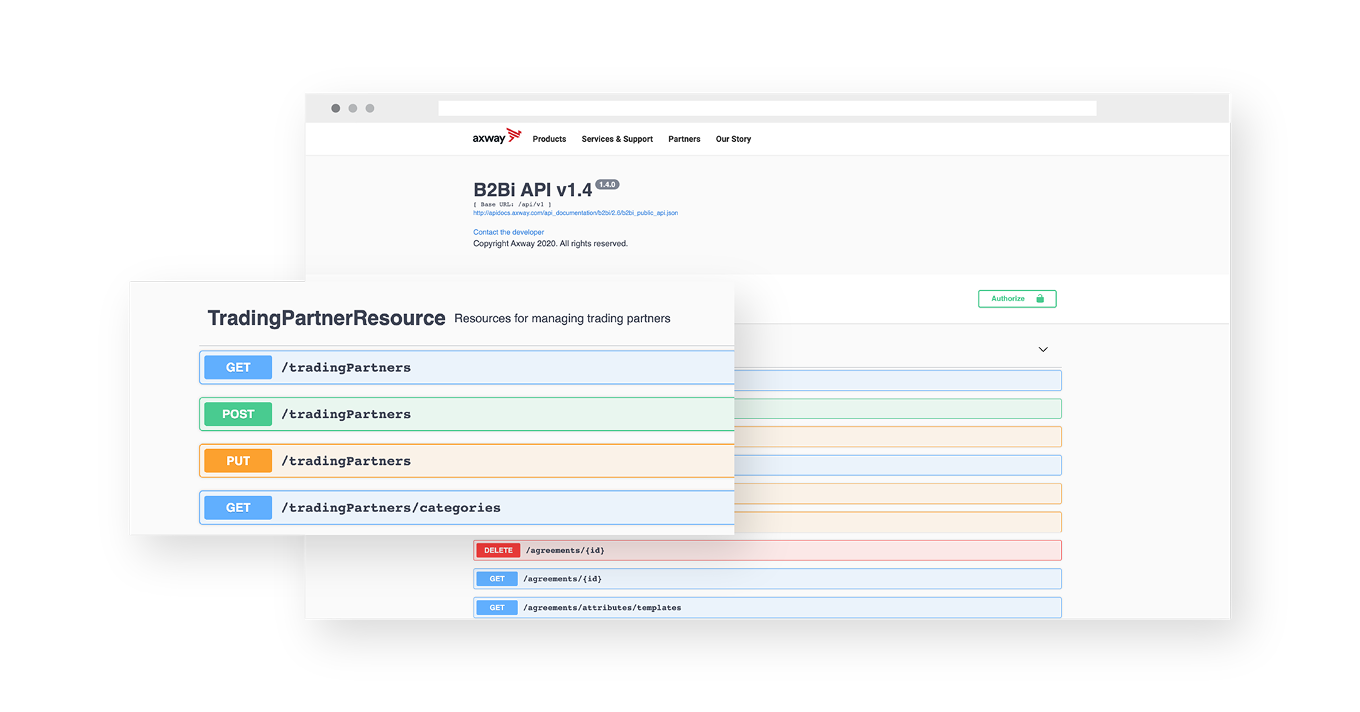The height and width of the screenshot is (712, 1360).
Task: Collapse the section using the chevron arrow
Action: point(1043,350)
